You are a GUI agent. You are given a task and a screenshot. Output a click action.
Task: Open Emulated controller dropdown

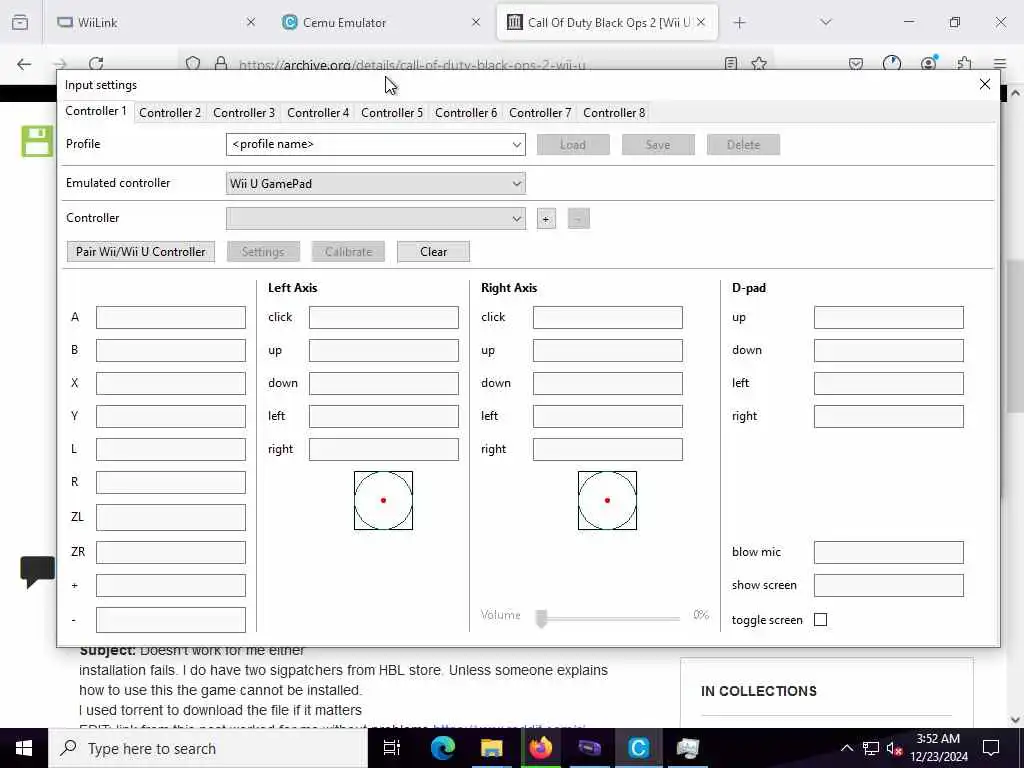(376, 184)
